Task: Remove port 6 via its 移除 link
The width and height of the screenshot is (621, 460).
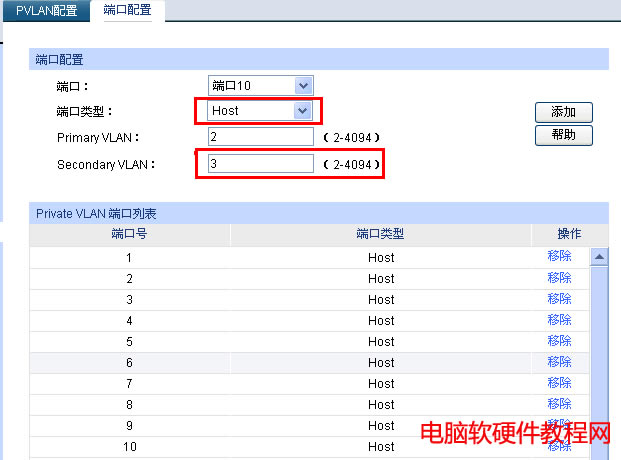Action: [559, 362]
